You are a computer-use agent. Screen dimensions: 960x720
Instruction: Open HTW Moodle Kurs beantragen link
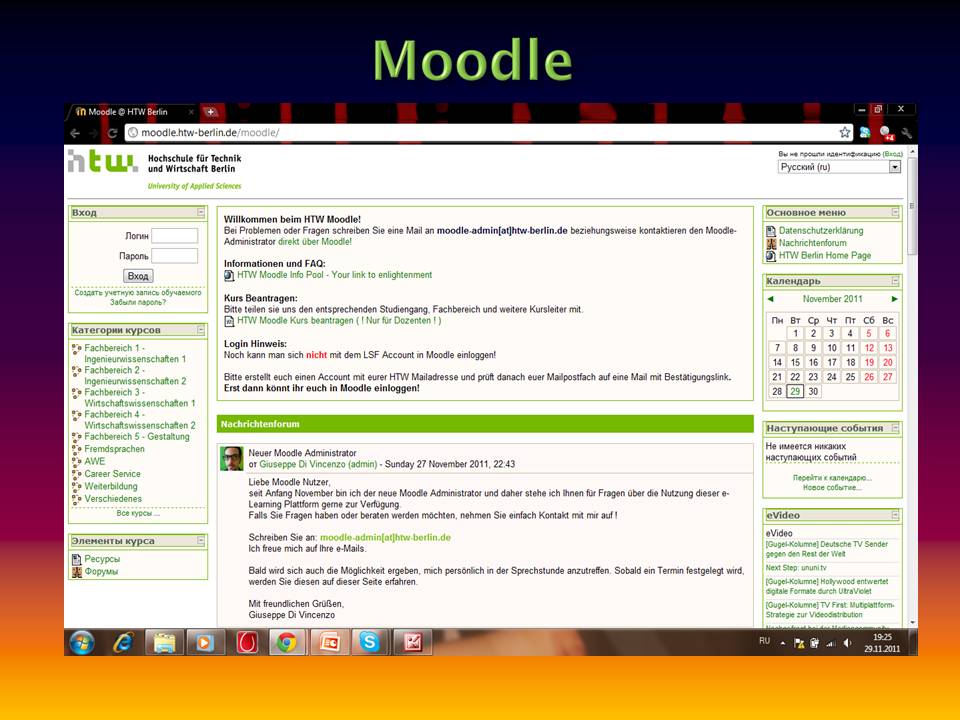(x=339, y=320)
